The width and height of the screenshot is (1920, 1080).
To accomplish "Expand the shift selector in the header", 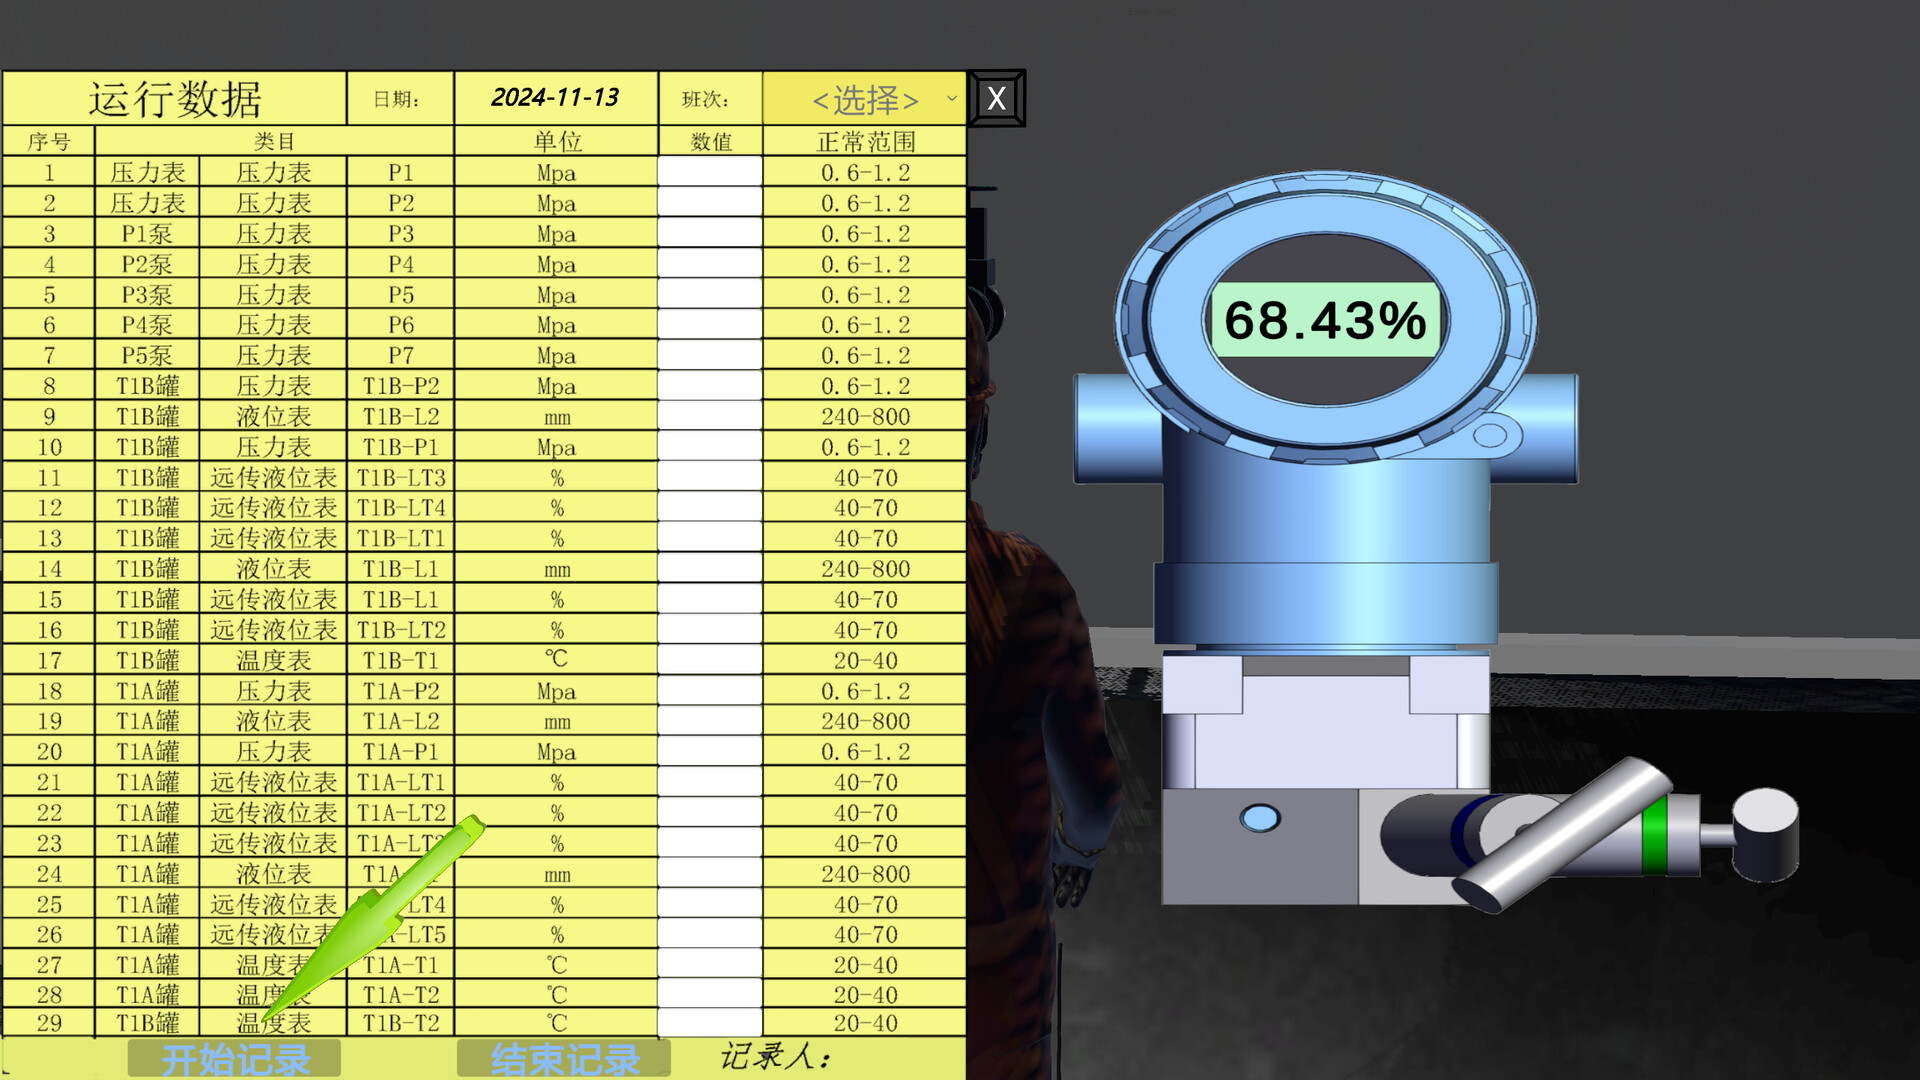I will click(865, 100).
